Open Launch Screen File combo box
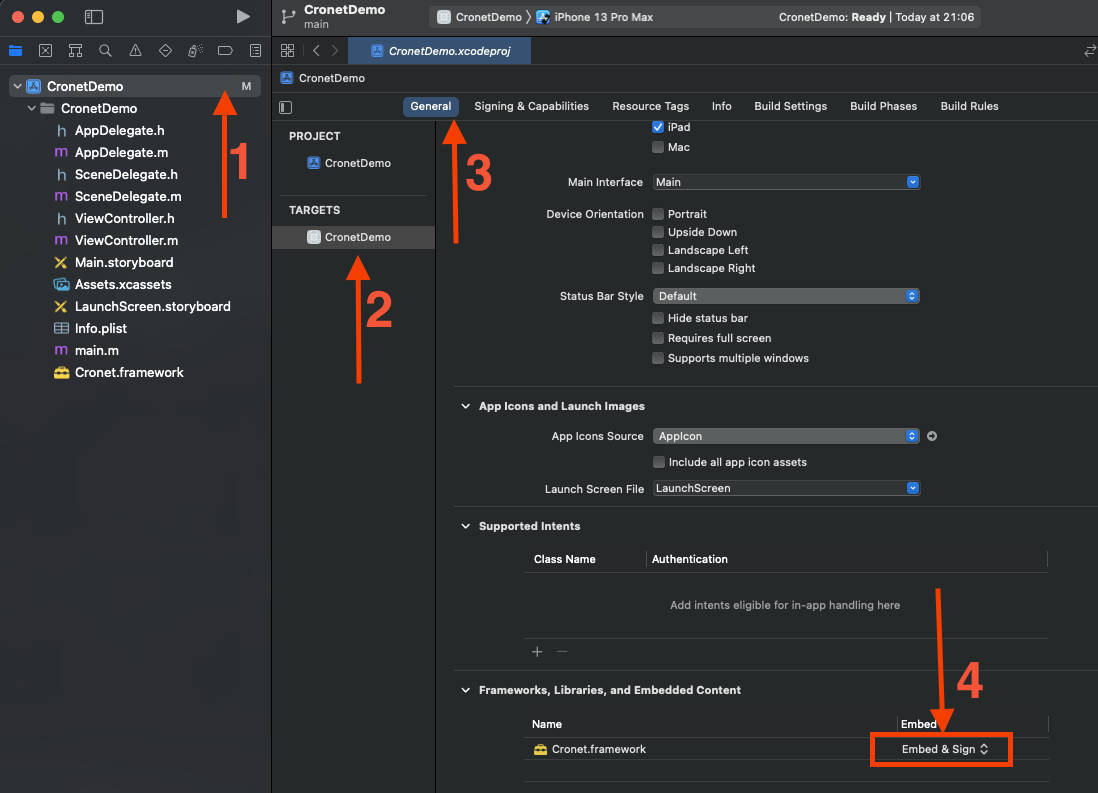The width and height of the screenshot is (1098, 793). pos(786,488)
